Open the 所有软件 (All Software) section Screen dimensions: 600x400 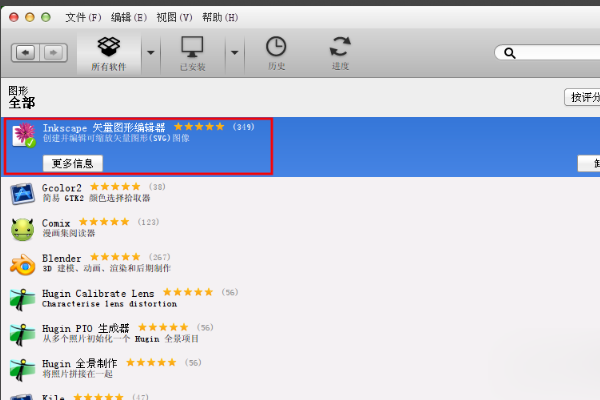click(109, 54)
